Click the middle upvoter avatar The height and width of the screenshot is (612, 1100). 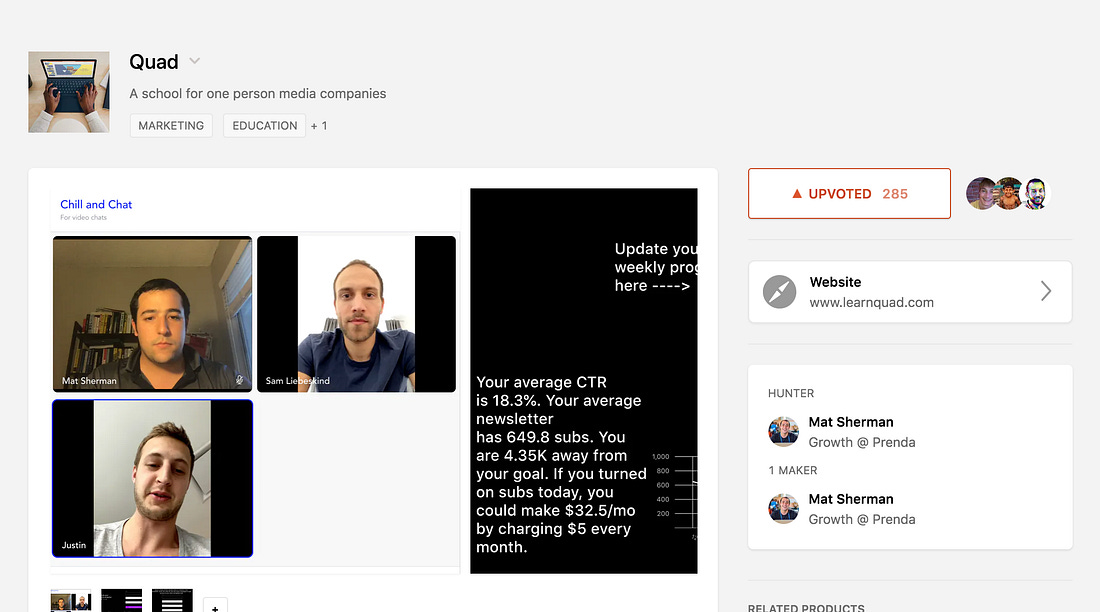point(1010,193)
